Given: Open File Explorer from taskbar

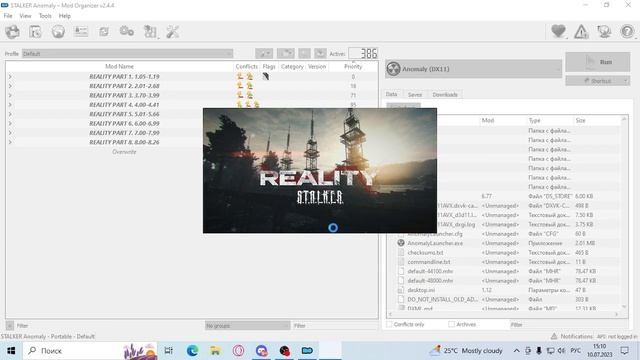Looking at the screenshot, I should tap(215, 351).
